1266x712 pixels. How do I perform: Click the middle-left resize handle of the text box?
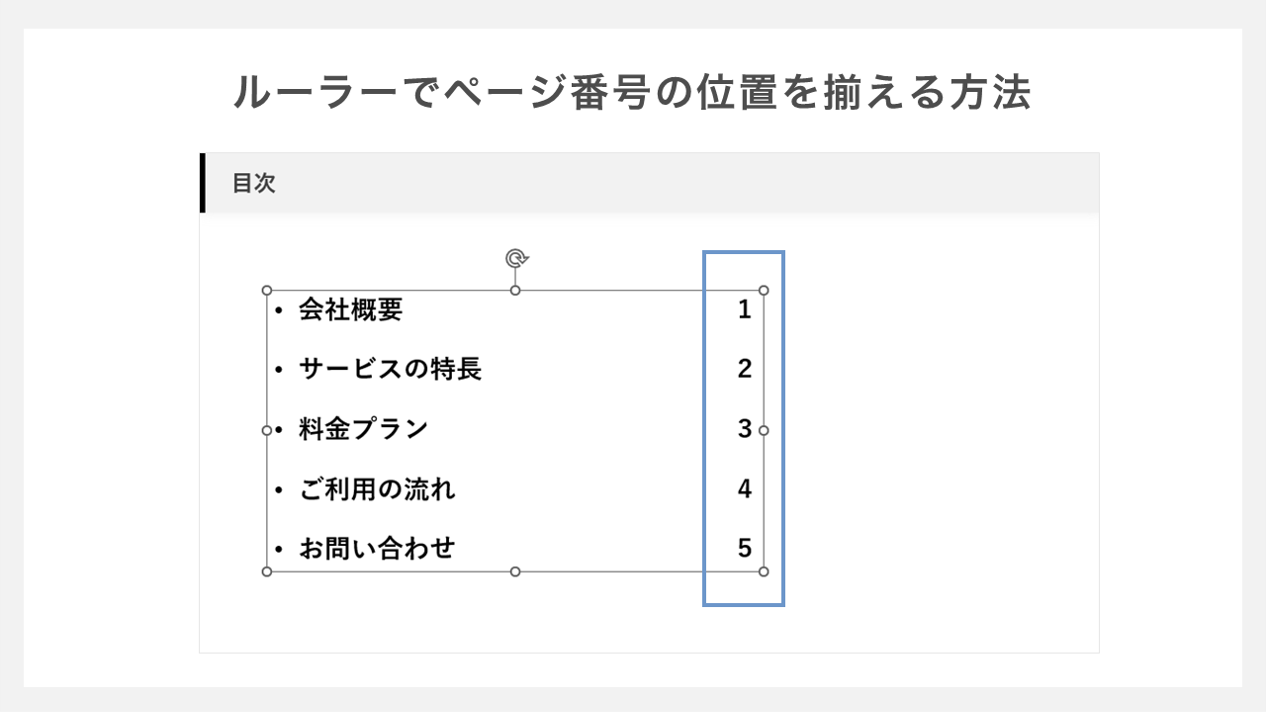(267, 430)
